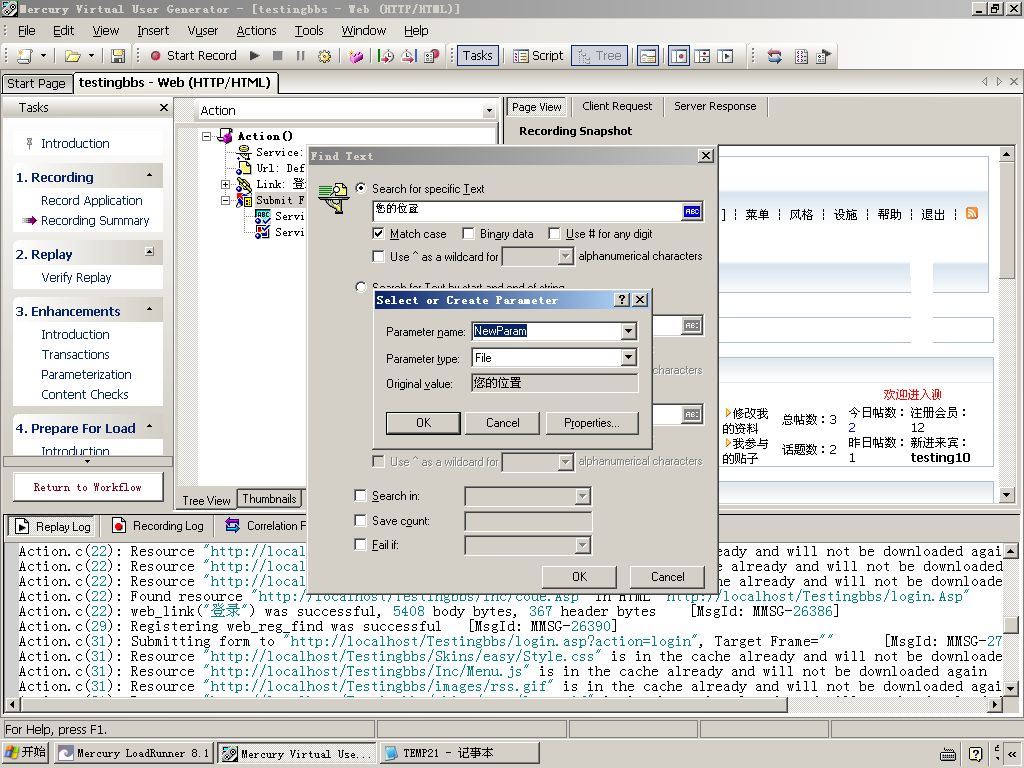Click the insert end transaction icon
The height and width of the screenshot is (768, 1024).
(409, 56)
